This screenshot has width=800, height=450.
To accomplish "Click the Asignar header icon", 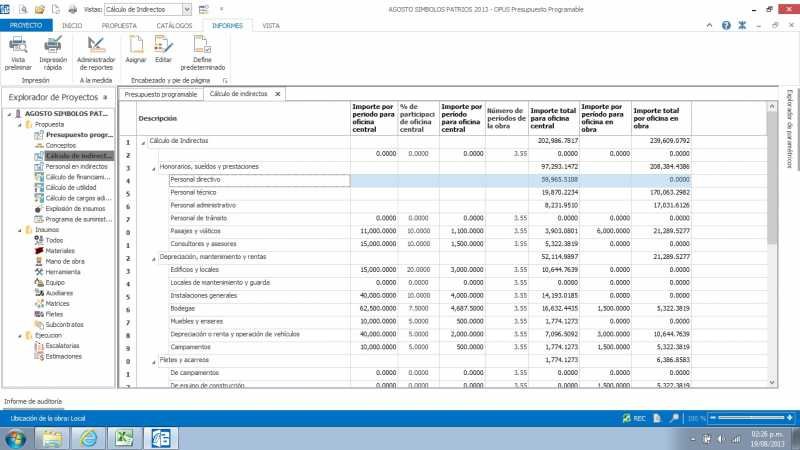I will 136,49.
